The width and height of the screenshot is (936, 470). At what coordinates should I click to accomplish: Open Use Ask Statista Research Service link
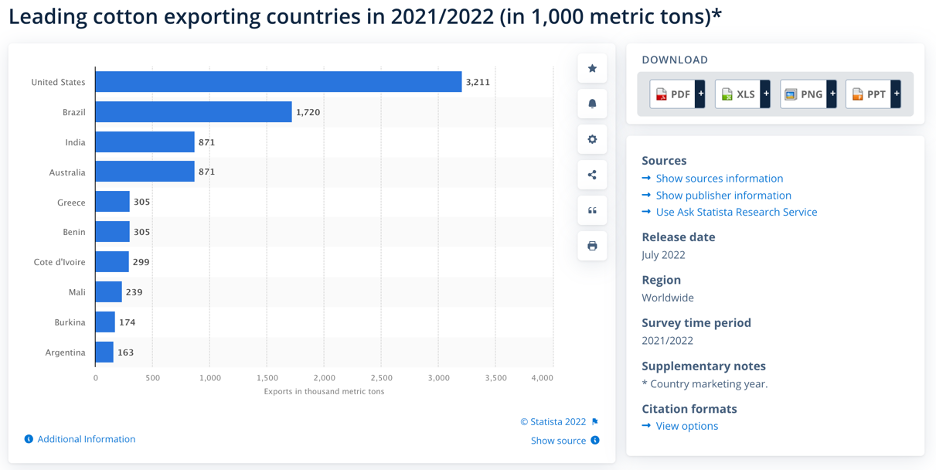736,212
